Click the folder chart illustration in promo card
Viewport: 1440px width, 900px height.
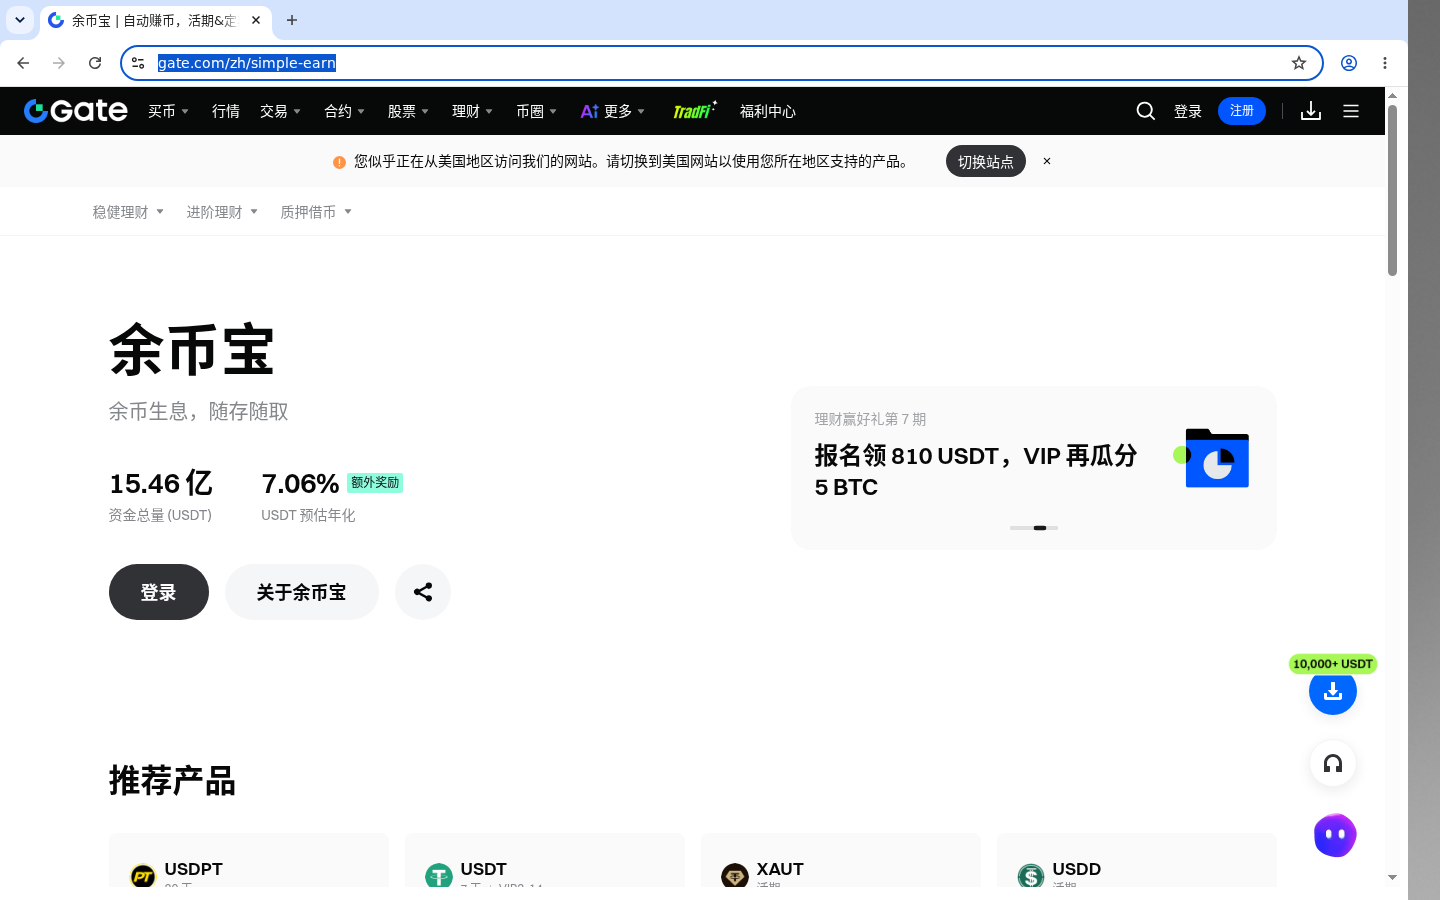tap(1212, 459)
